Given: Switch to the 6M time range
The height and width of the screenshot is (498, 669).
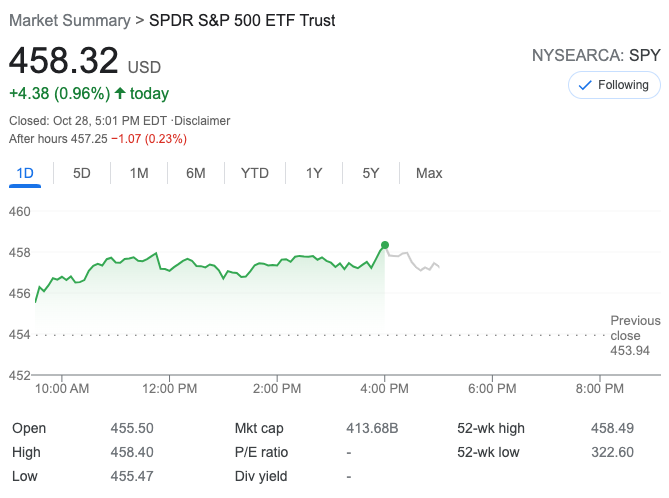Looking at the screenshot, I should [195, 173].
